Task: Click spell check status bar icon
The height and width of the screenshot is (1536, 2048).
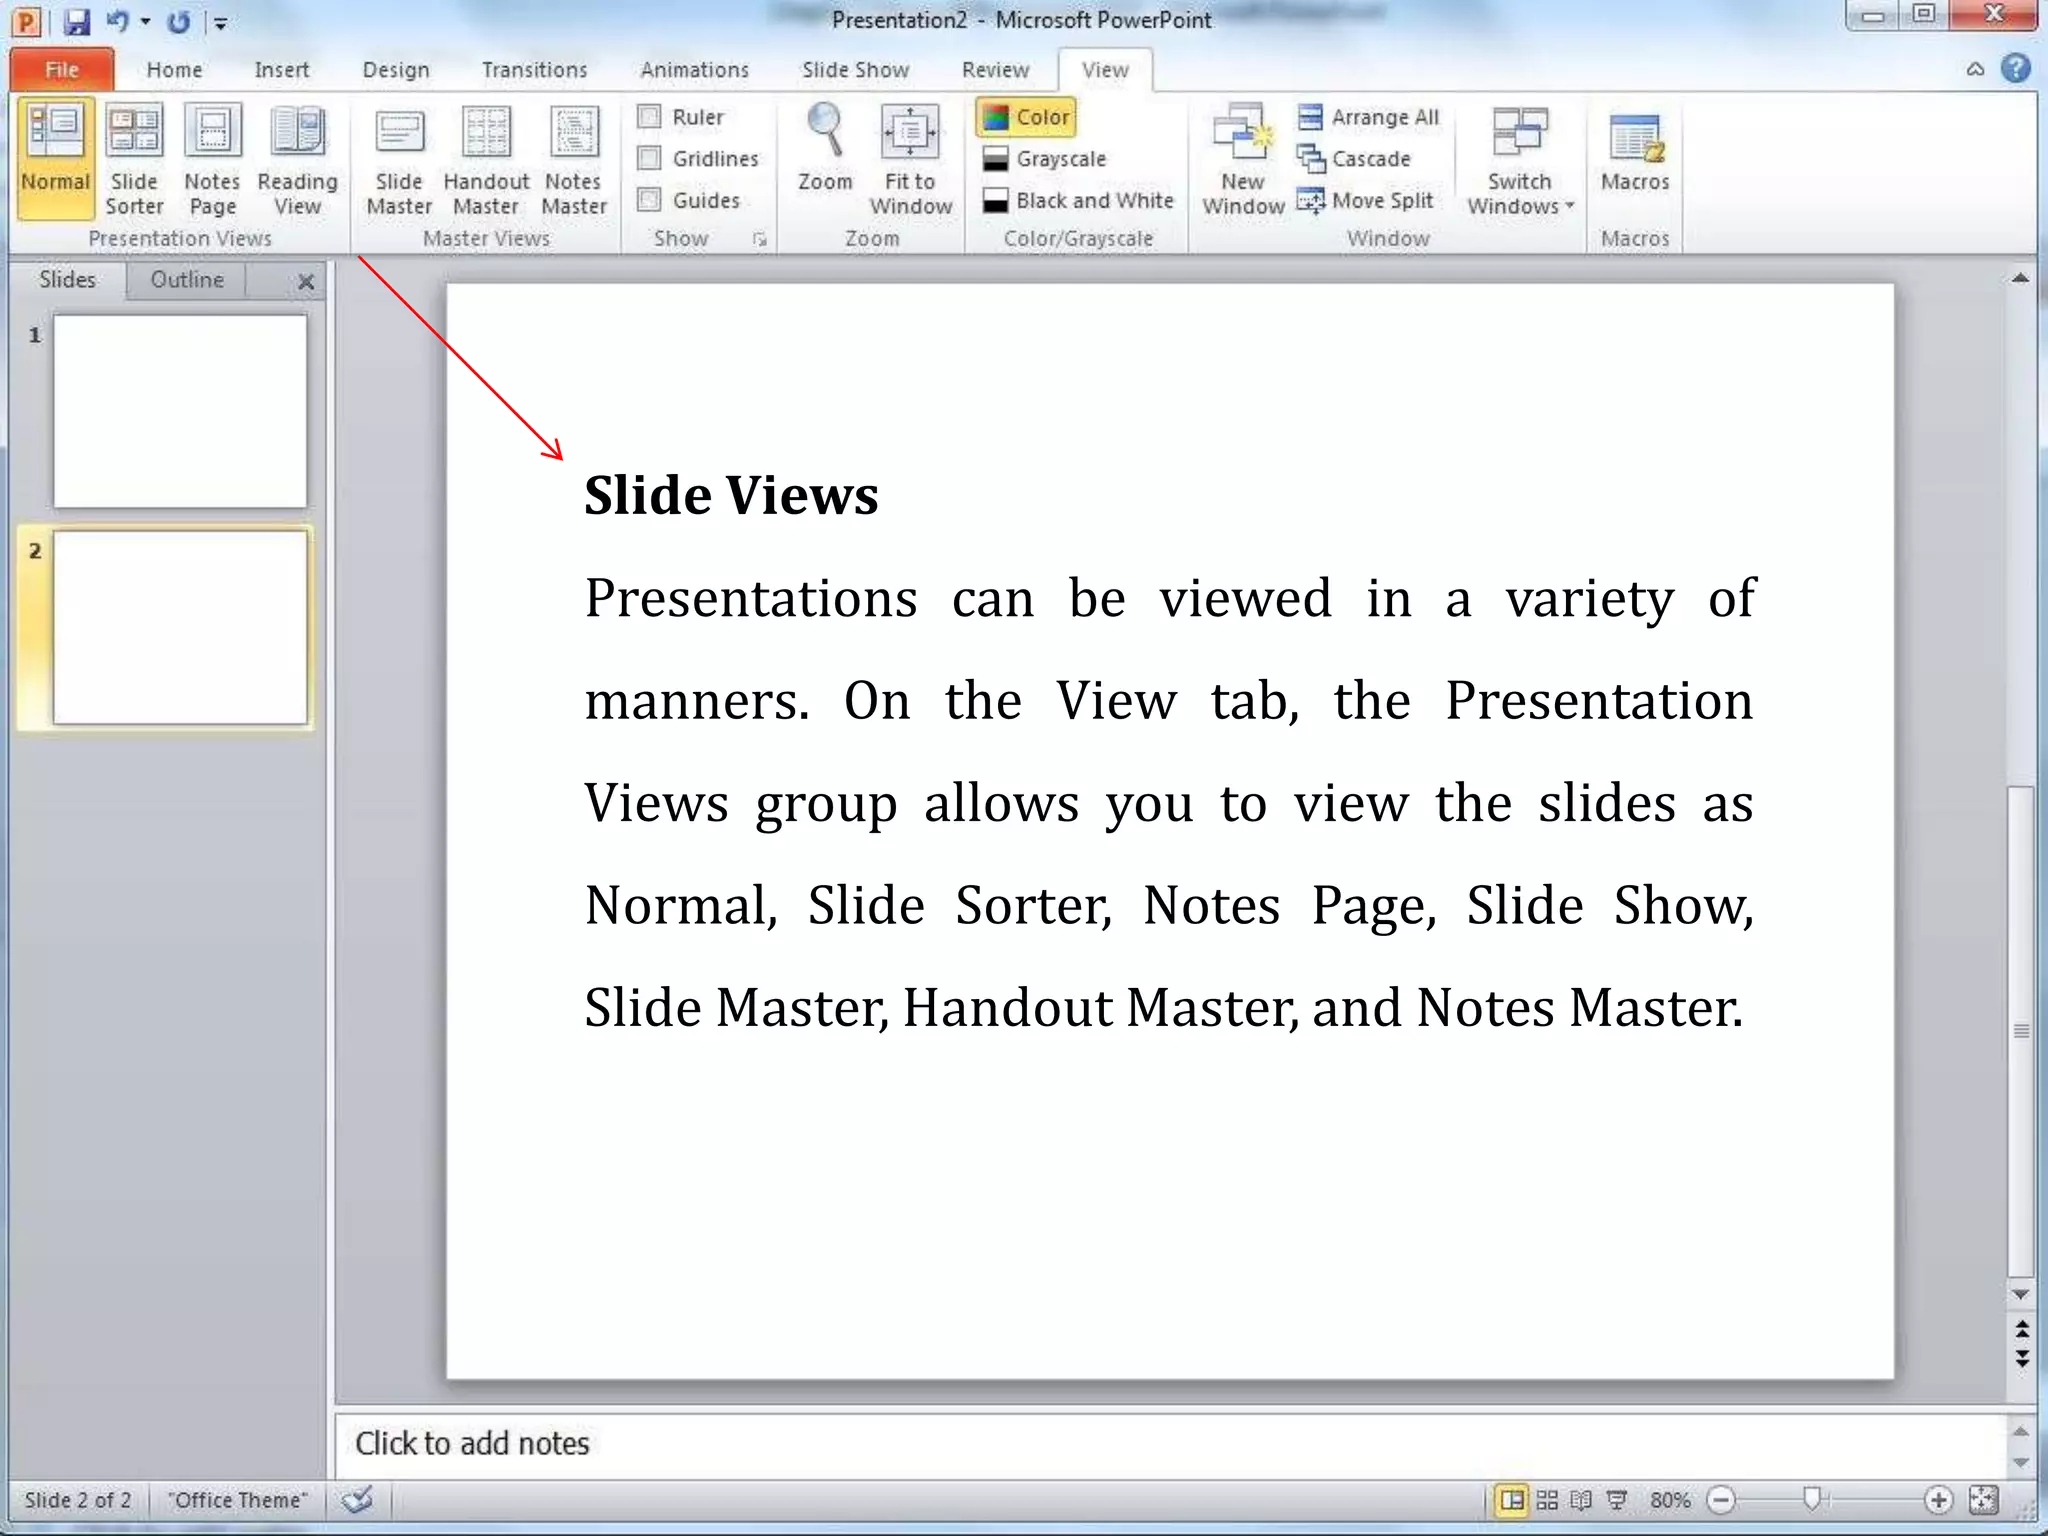Action: pyautogui.click(x=356, y=1499)
